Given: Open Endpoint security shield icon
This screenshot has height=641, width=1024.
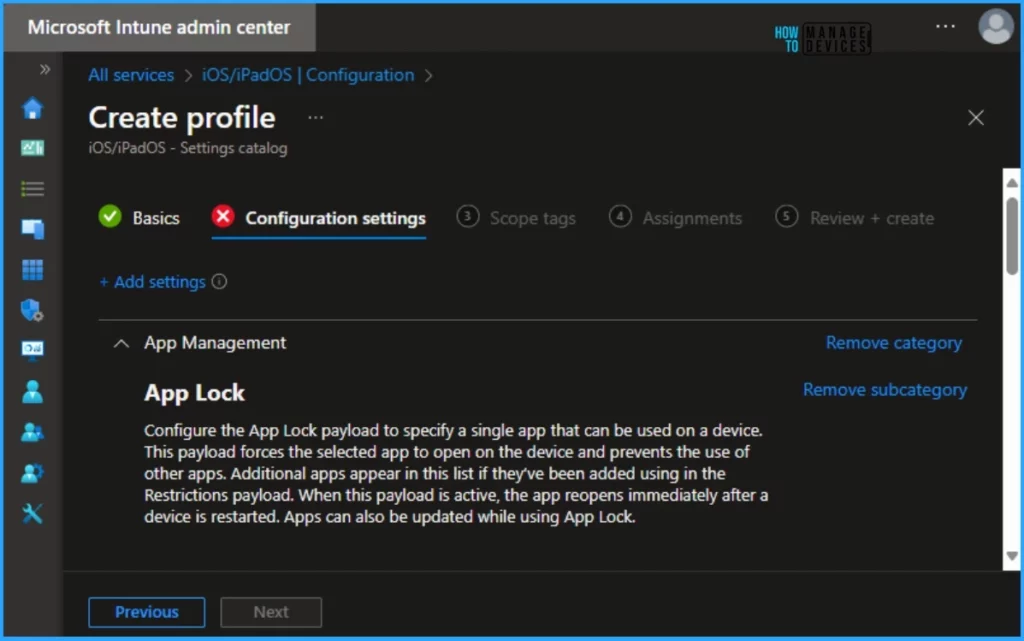Looking at the screenshot, I should pos(32,310).
